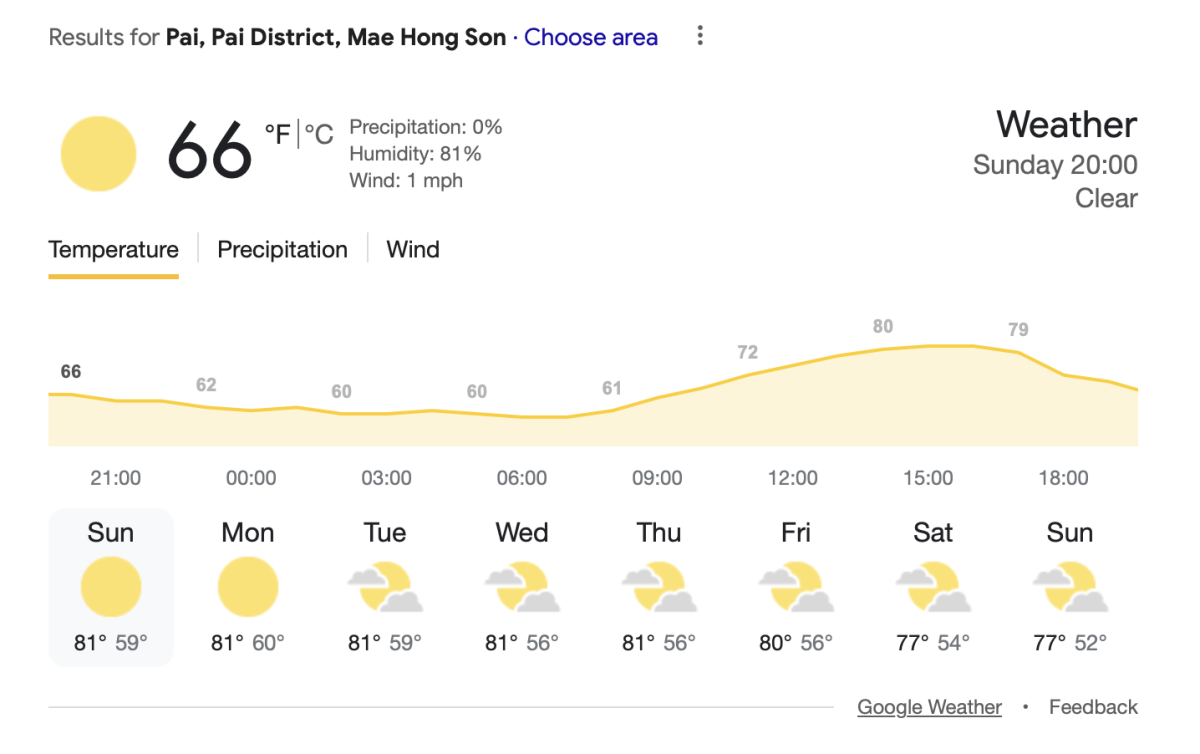Select Wednesday's partly cloudy icon

point(522,587)
